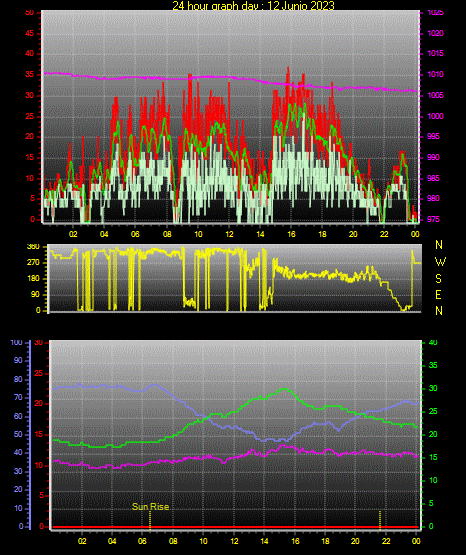Click blue "70" on humidity axis
Viewport: 466px width, 555px height.
18,397
